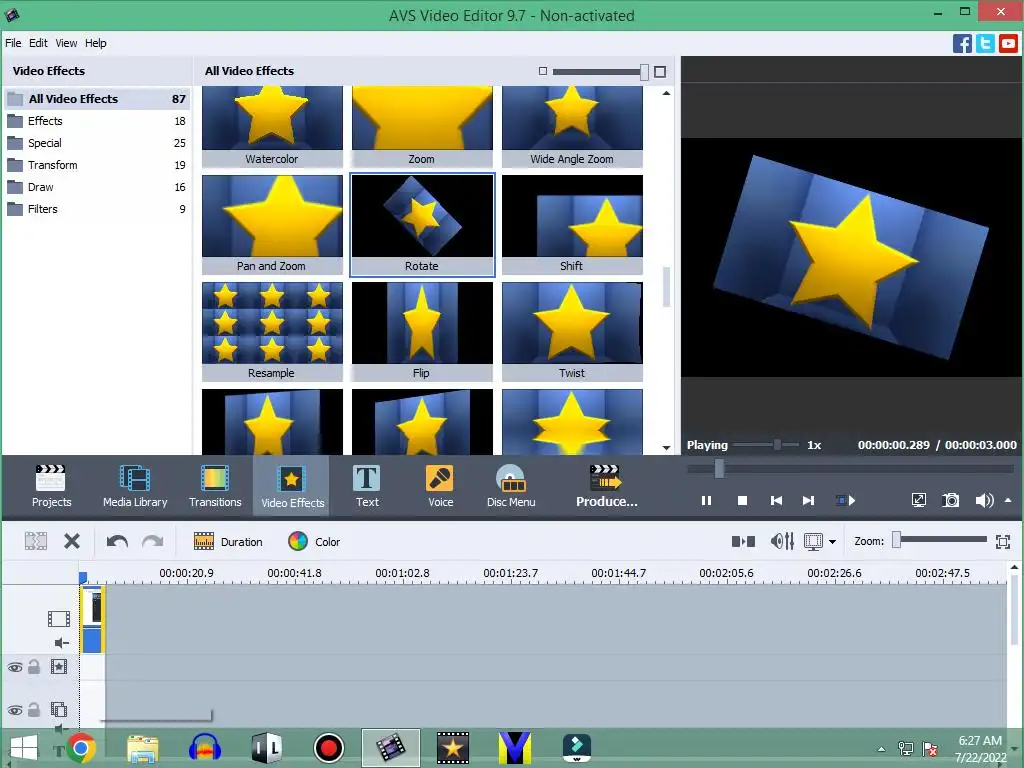Click the zoom to fit icon
1024x768 pixels.
pos(1003,541)
